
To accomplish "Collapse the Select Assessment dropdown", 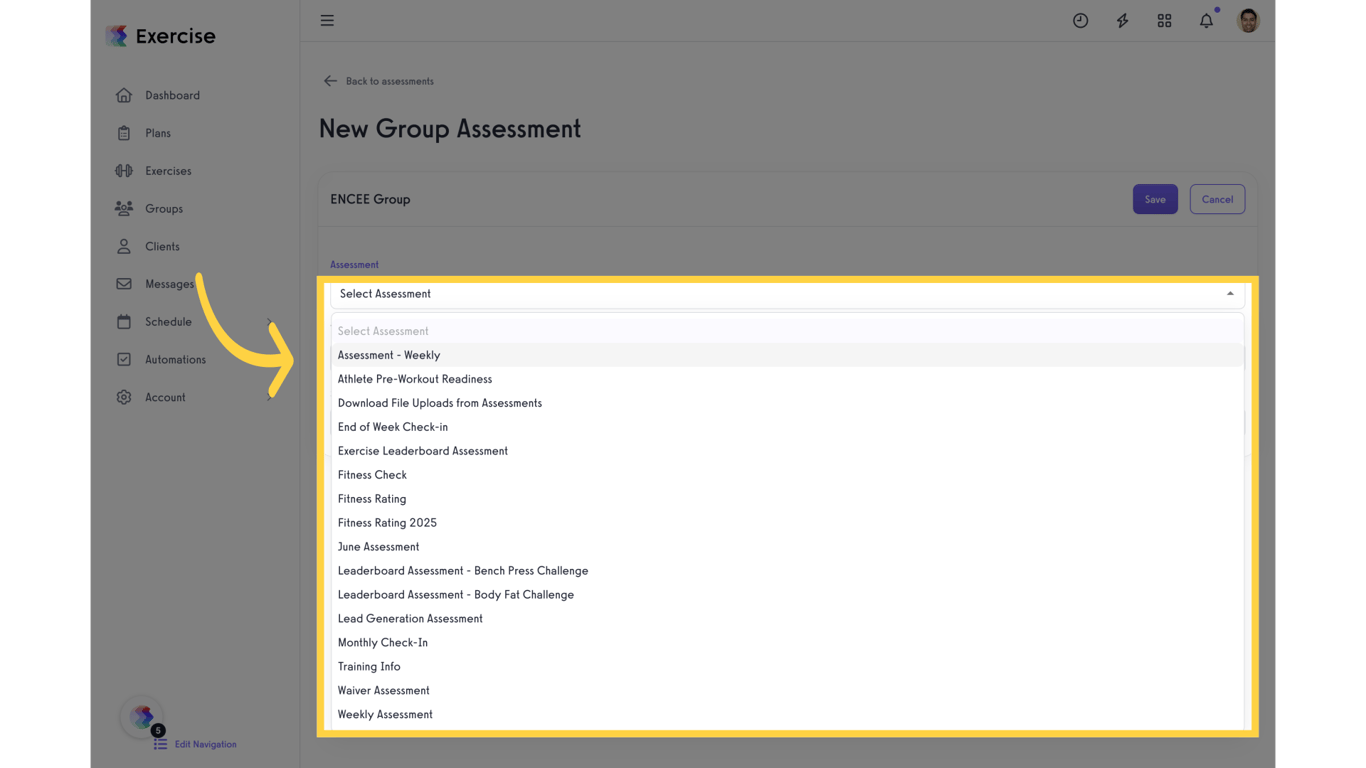I will tap(1229, 293).
